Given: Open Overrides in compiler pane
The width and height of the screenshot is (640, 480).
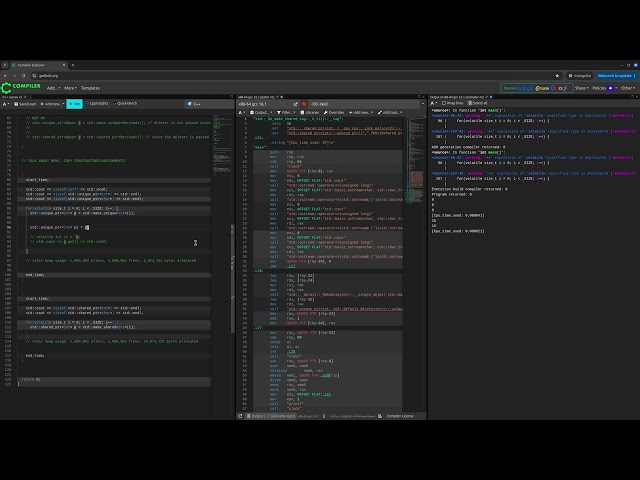Looking at the screenshot, I should pos(334,112).
